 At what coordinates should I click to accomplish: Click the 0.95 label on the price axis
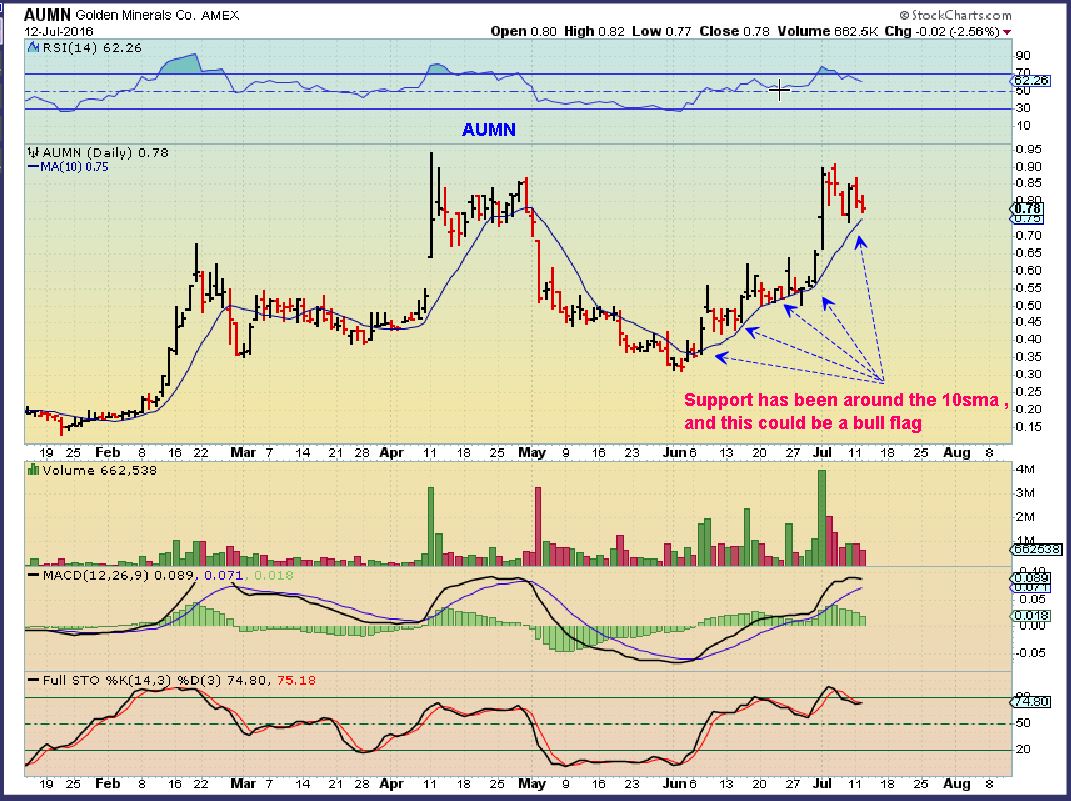click(x=1028, y=150)
